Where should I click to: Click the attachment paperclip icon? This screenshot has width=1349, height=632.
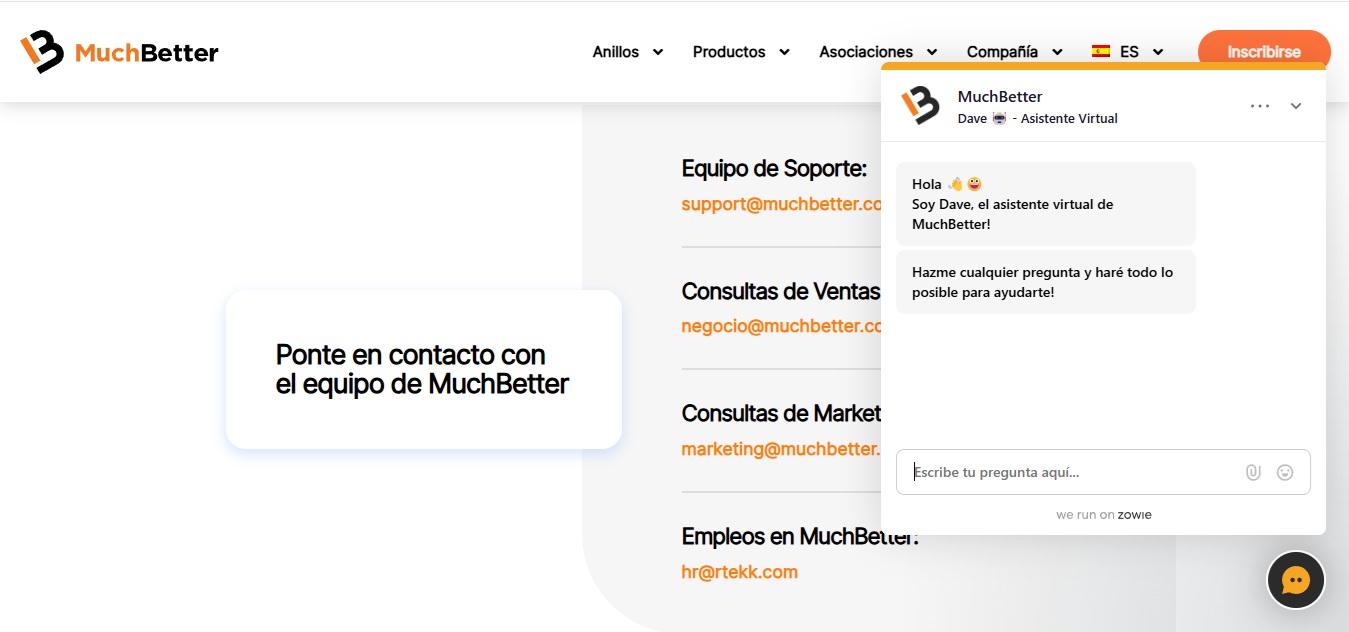coord(1253,472)
